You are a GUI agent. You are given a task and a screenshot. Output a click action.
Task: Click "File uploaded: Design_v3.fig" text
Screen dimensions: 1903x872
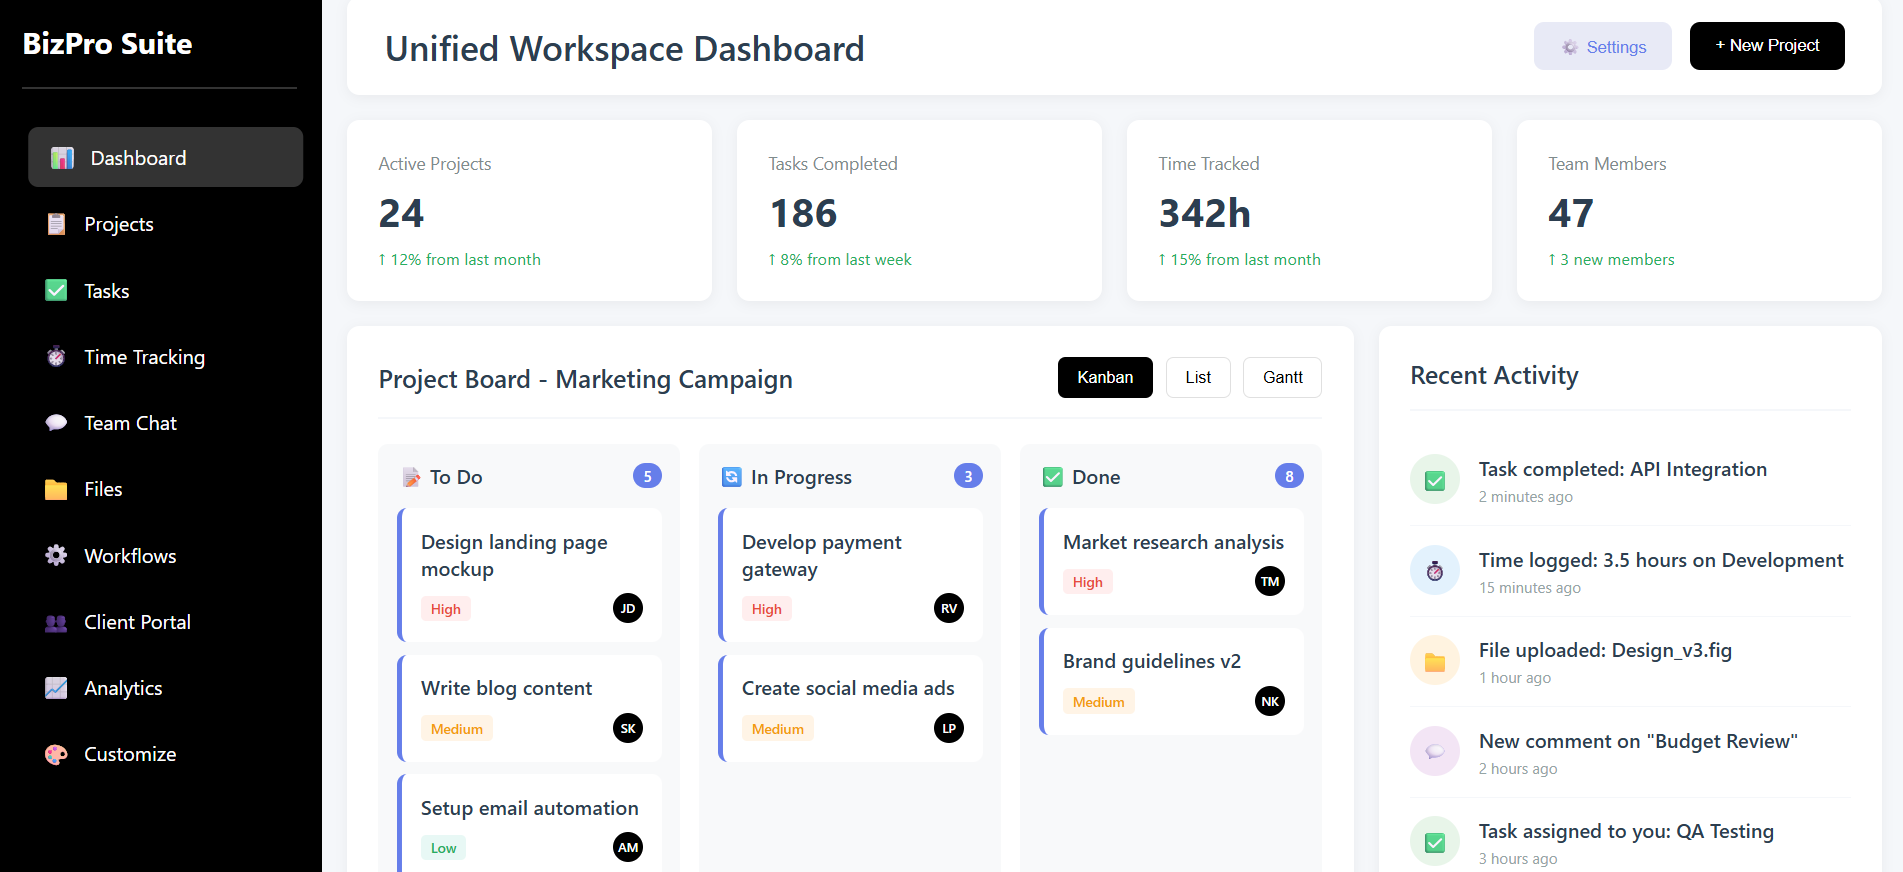tap(1605, 650)
